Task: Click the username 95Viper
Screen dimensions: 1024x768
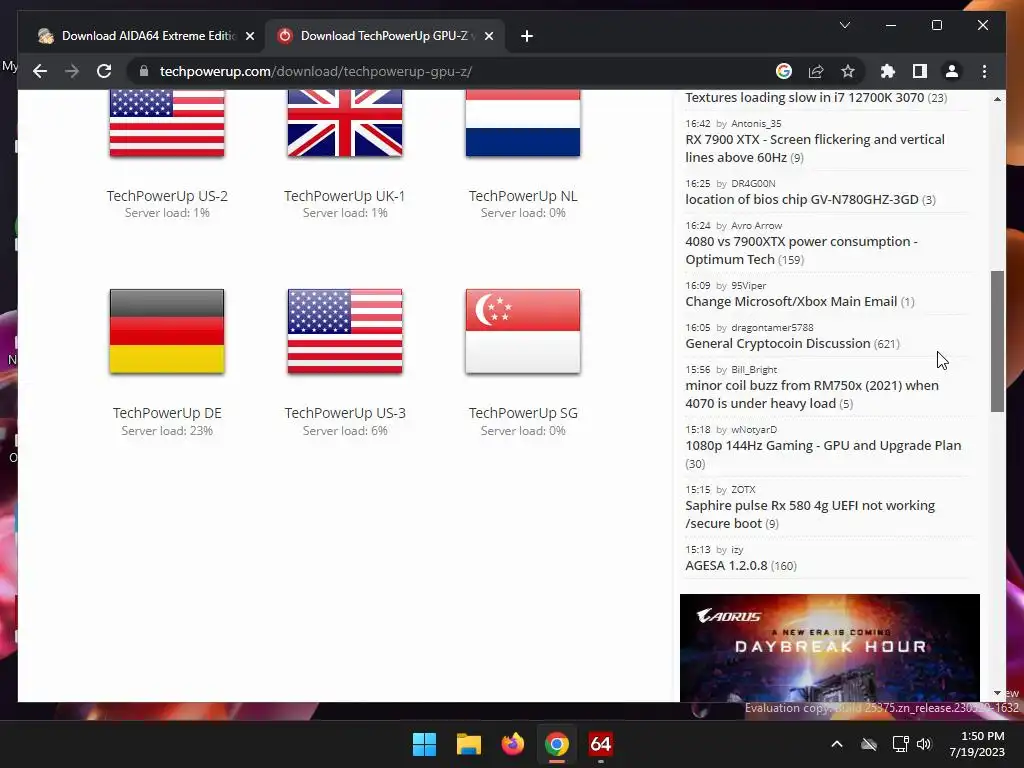Action: (x=748, y=285)
